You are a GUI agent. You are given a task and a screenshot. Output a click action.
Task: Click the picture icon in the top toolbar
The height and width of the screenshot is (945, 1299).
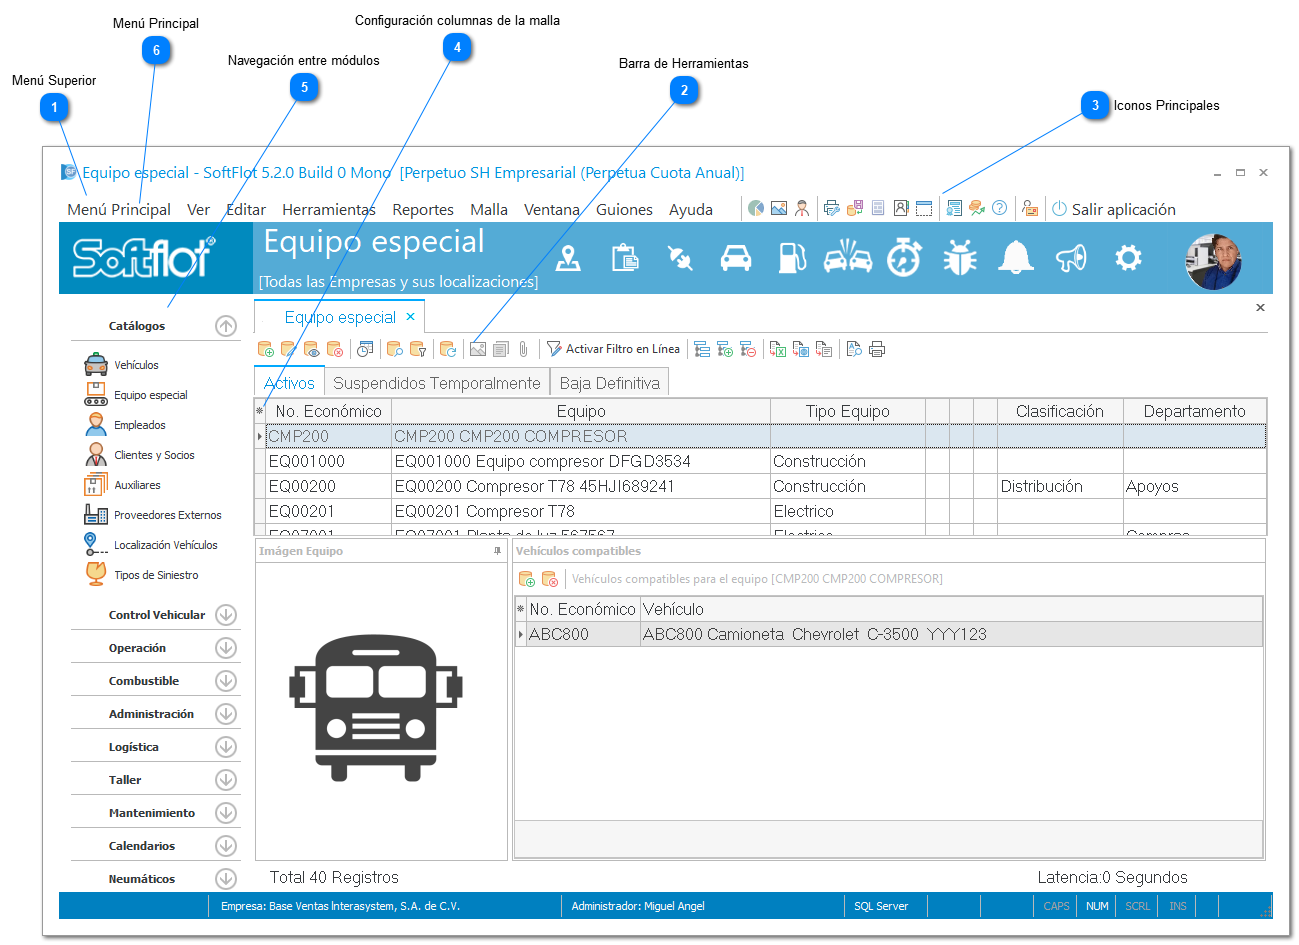pos(779,208)
